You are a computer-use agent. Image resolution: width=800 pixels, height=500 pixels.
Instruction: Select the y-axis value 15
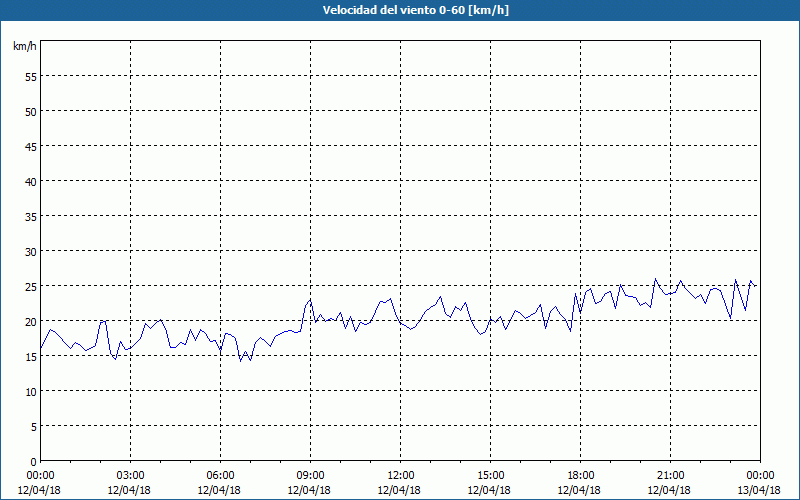pyautogui.click(x=31, y=357)
